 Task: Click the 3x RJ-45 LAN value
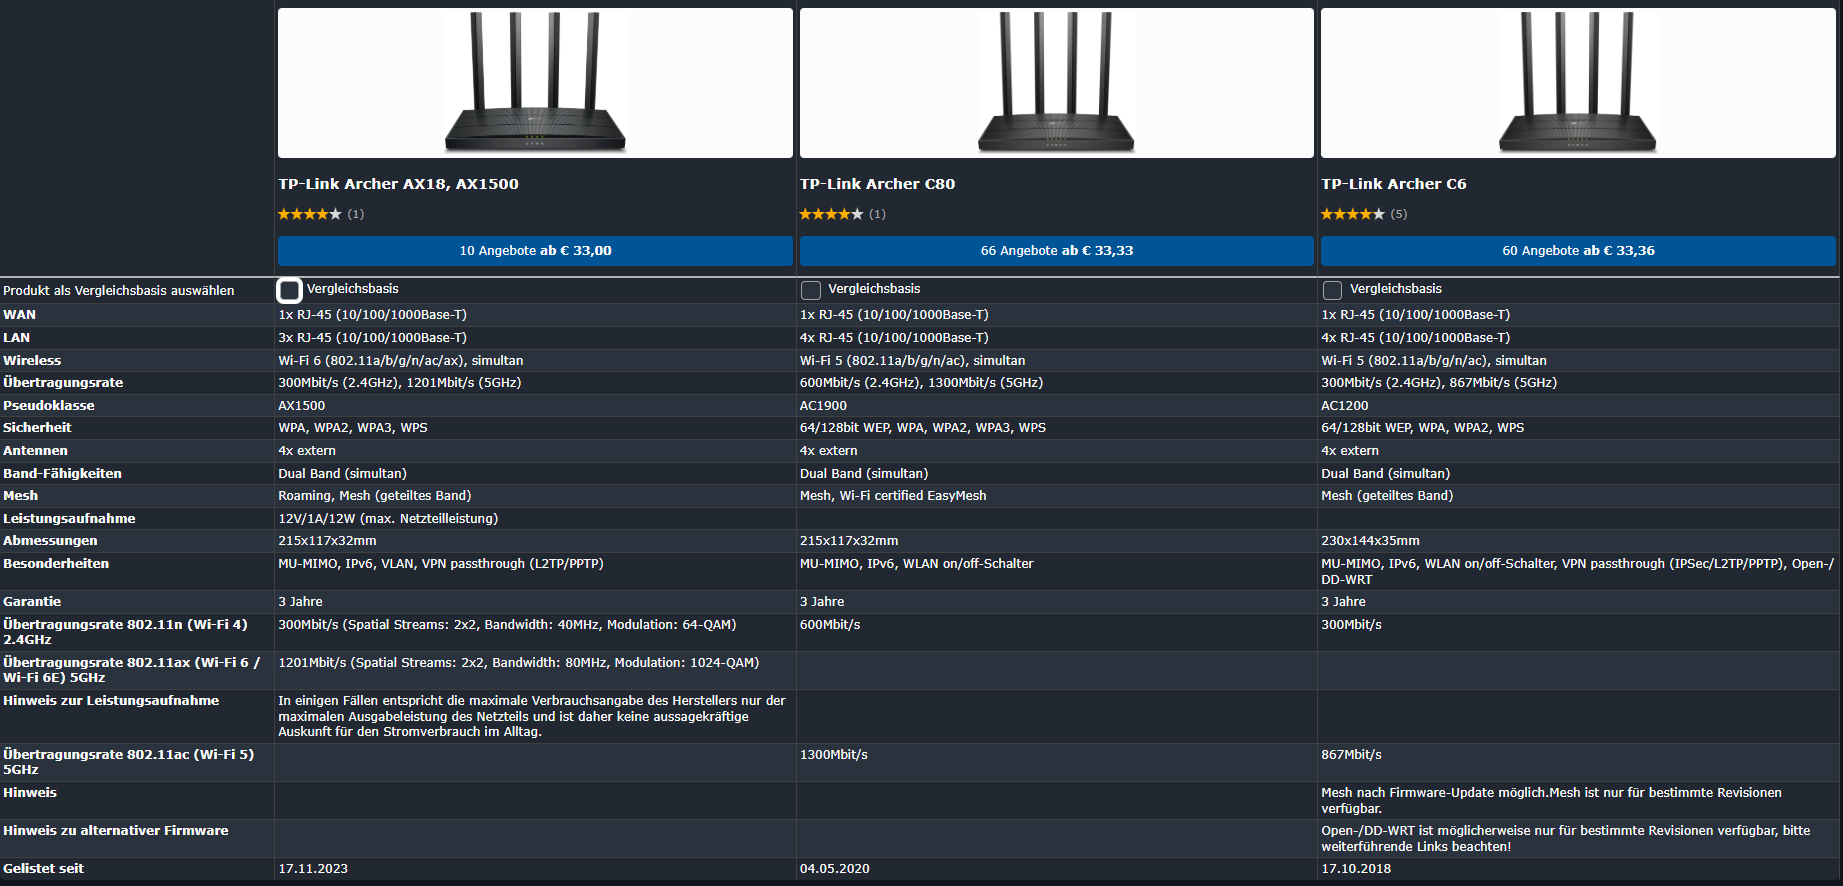tap(372, 338)
